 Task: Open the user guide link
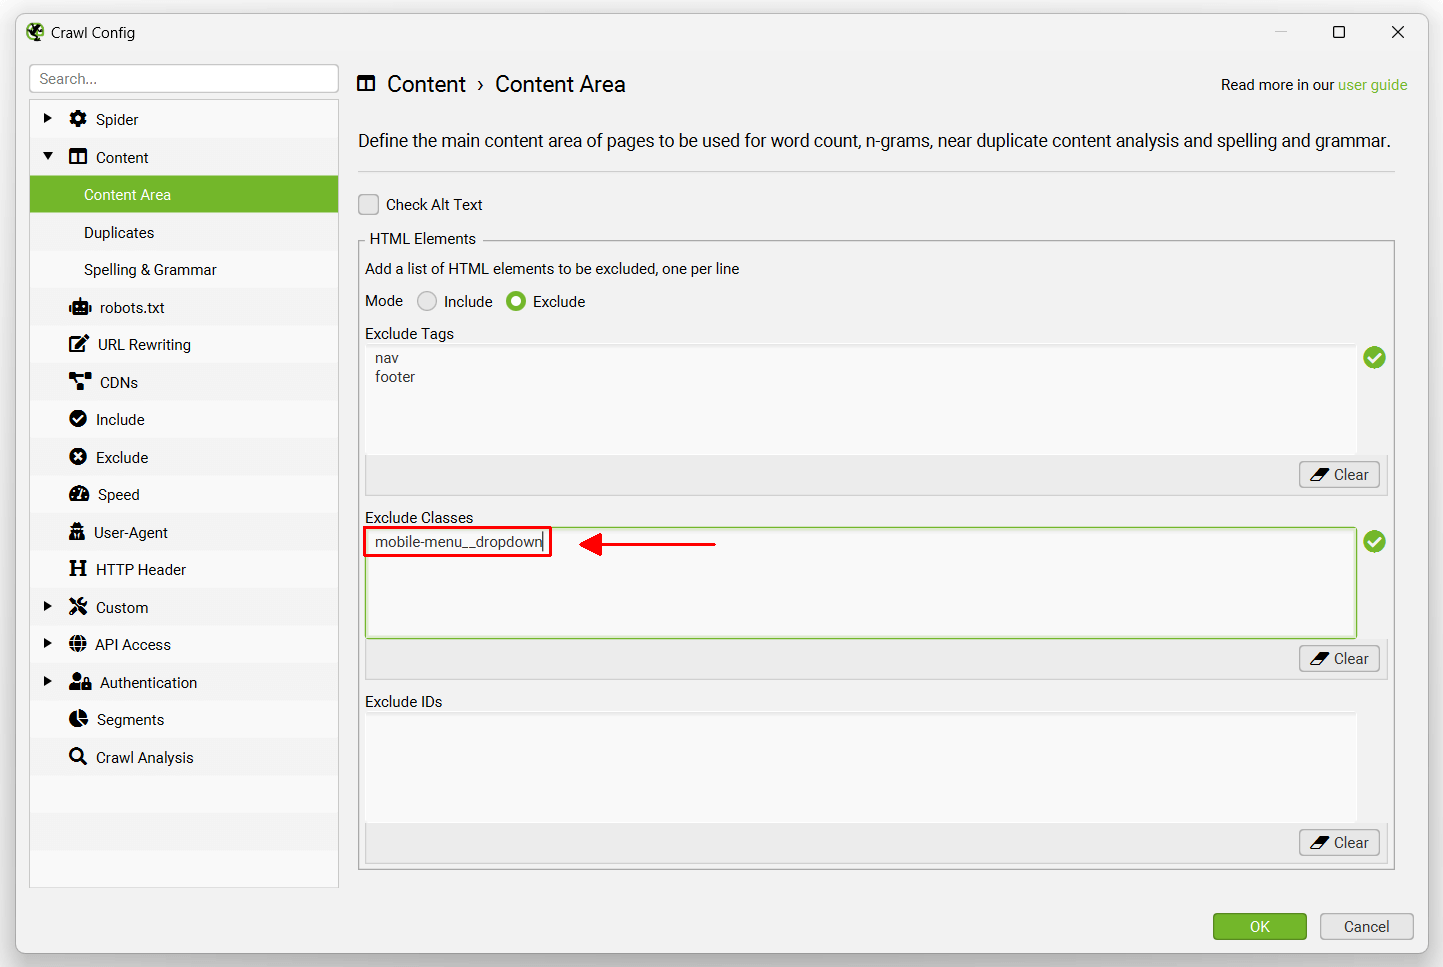pyautogui.click(x=1373, y=85)
